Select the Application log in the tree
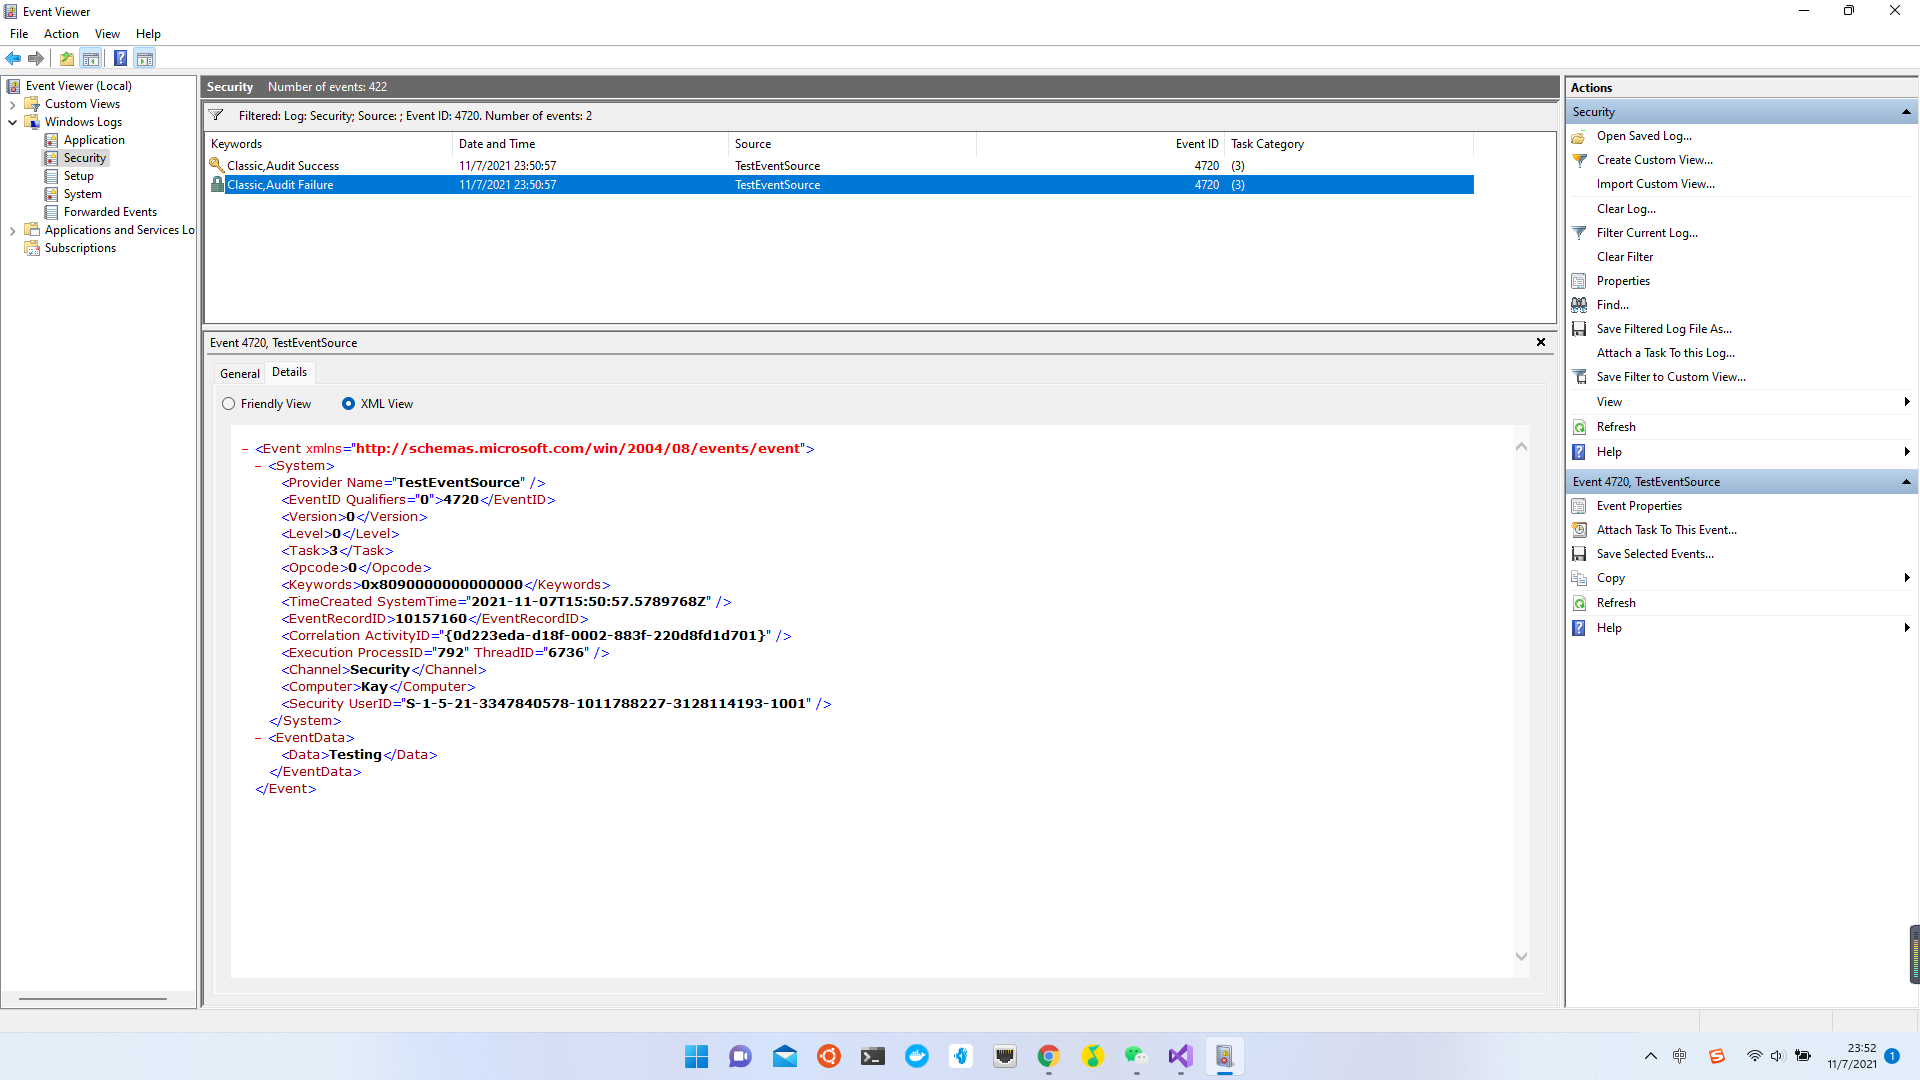This screenshot has width=1920, height=1080. coord(94,140)
